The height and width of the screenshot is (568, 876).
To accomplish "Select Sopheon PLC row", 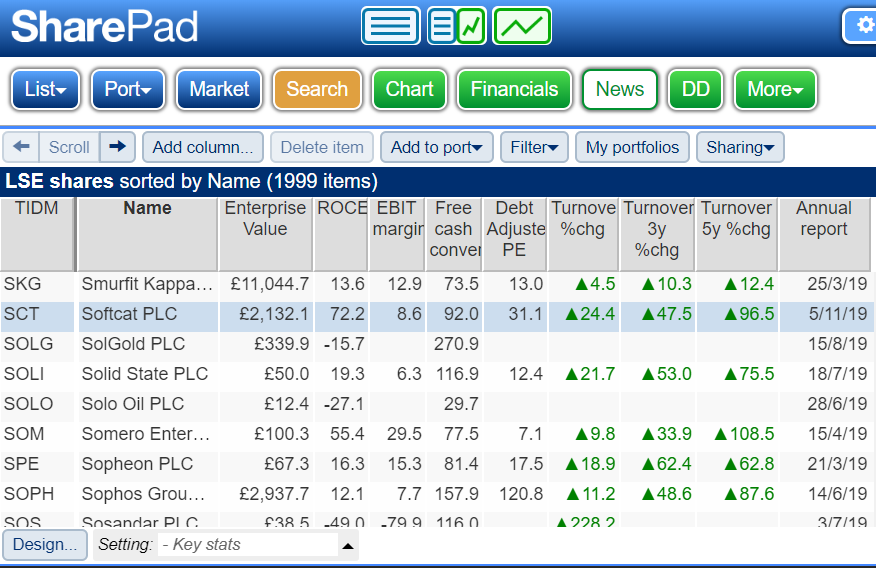I will point(137,464).
